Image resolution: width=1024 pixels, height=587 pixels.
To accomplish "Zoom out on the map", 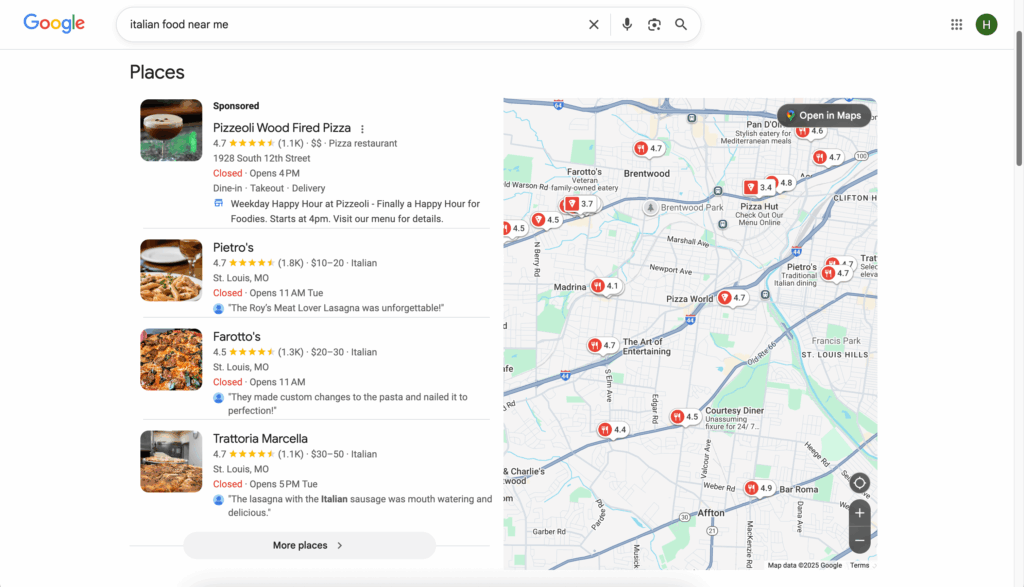I will pyautogui.click(x=859, y=540).
